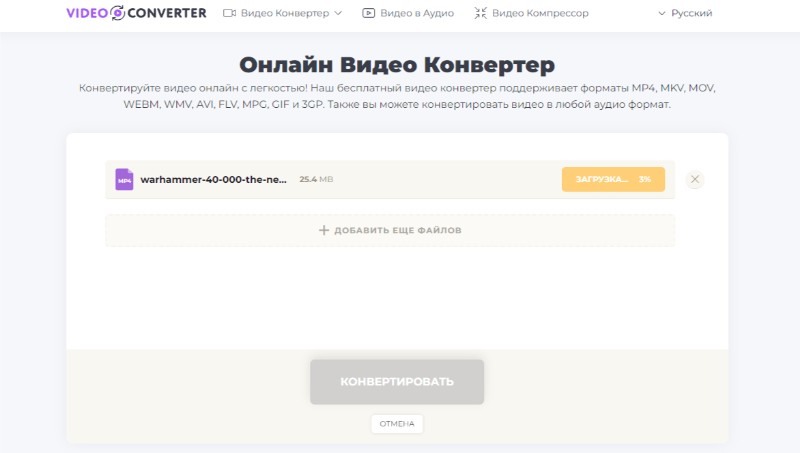Open the Русский language dropdown
The width and height of the screenshot is (800, 453).
(685, 13)
